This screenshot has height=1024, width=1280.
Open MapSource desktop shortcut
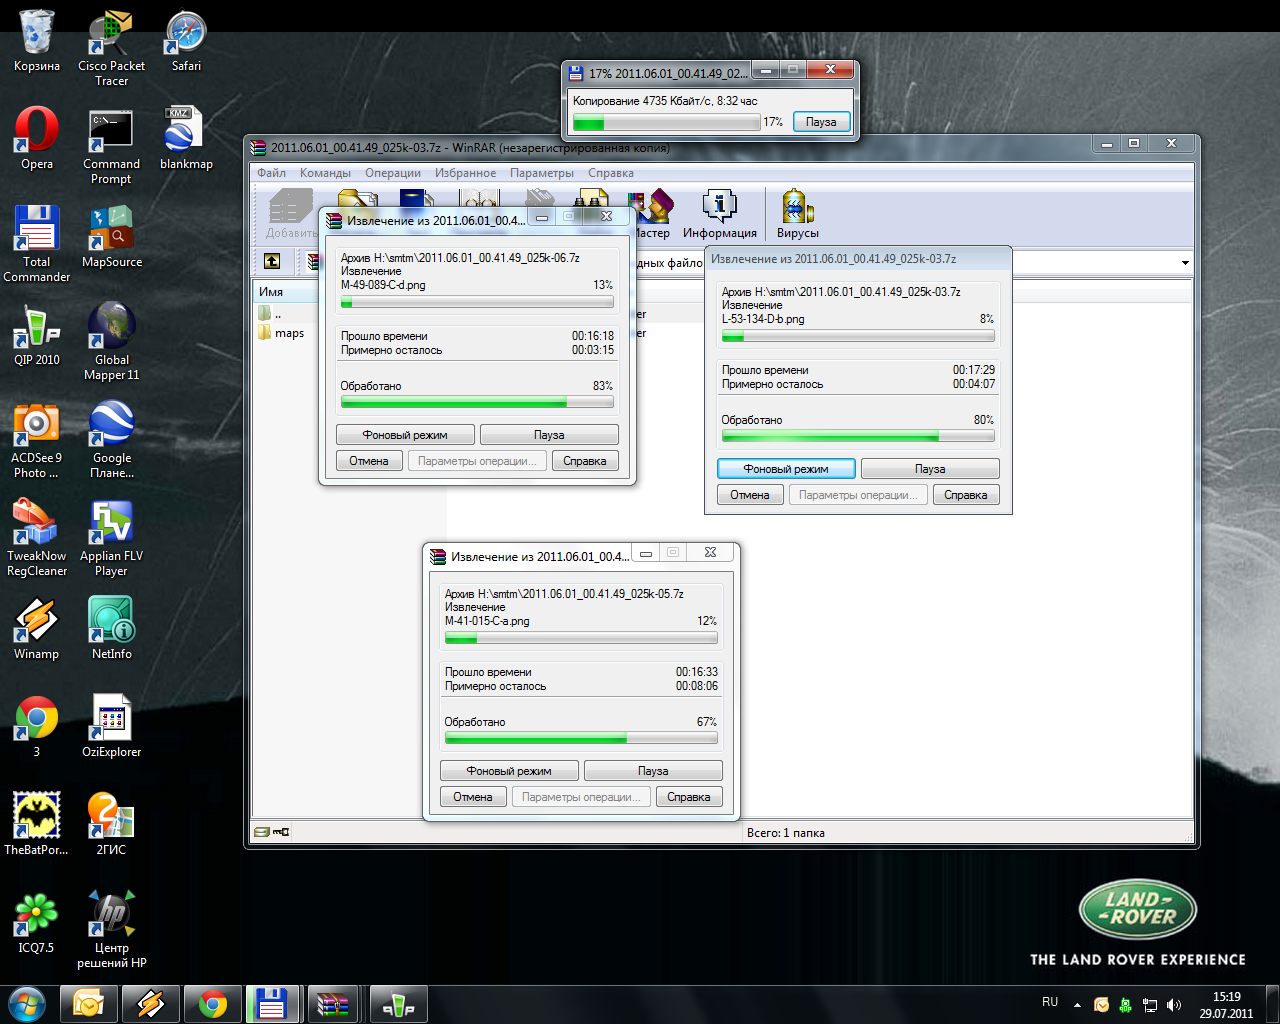[111, 237]
